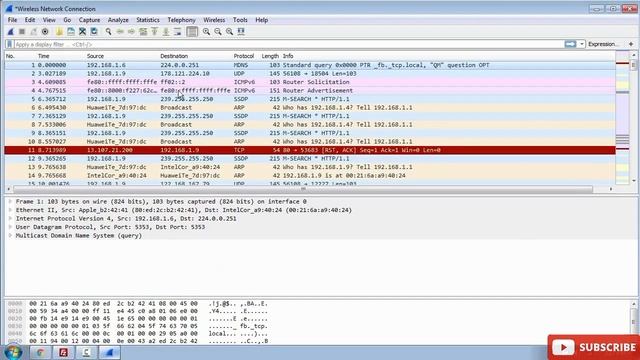Expand the Internet Protocol Version 4 row
640x360 pixels.
(x=10, y=219)
